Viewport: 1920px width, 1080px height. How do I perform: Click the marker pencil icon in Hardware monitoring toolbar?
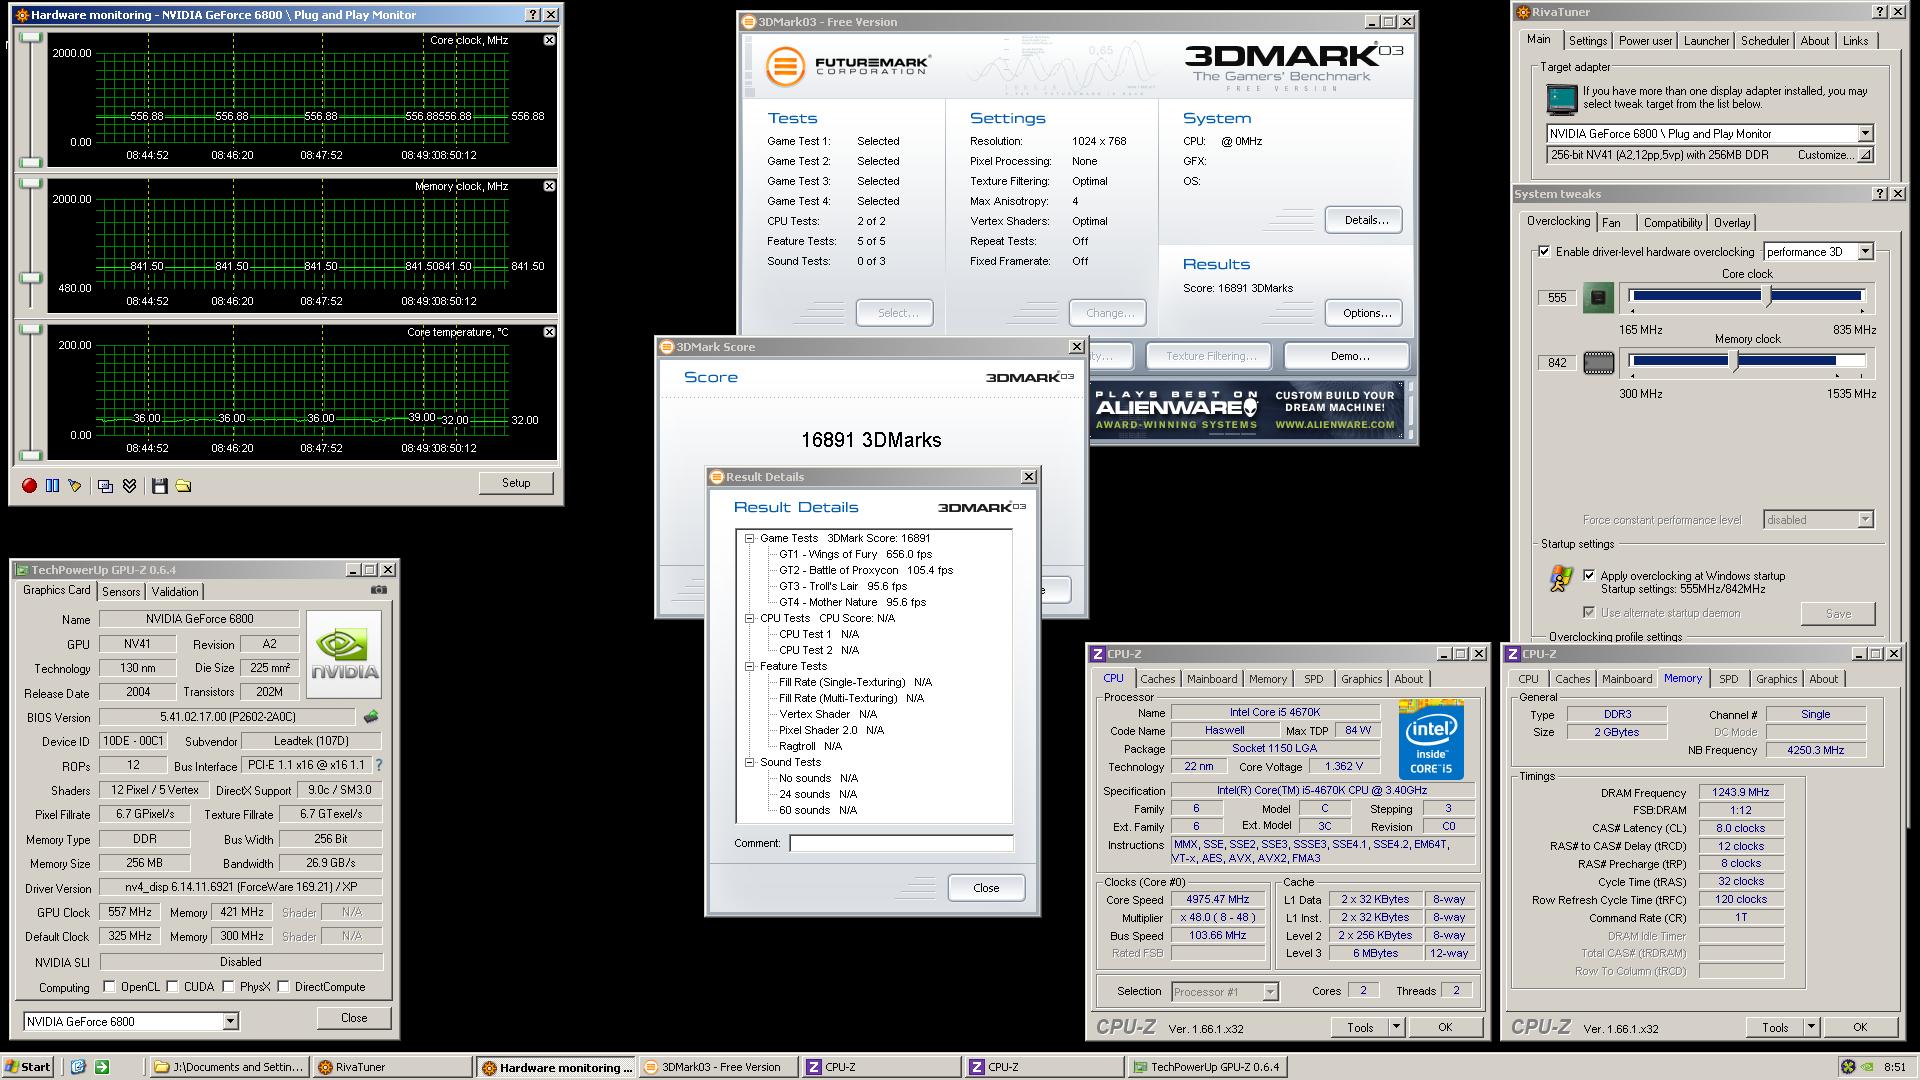[75, 486]
